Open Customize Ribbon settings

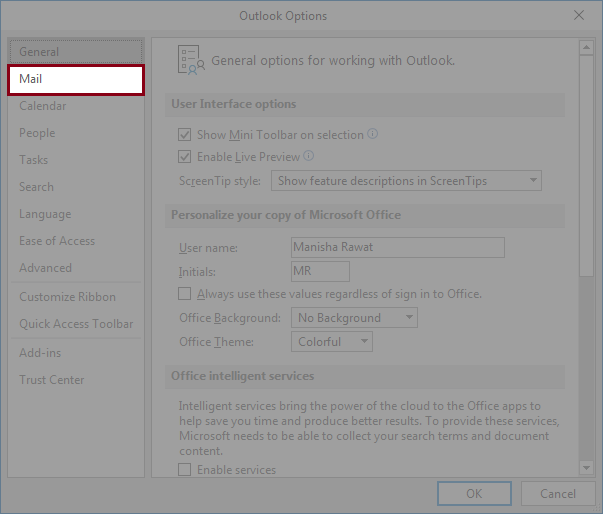76,297
